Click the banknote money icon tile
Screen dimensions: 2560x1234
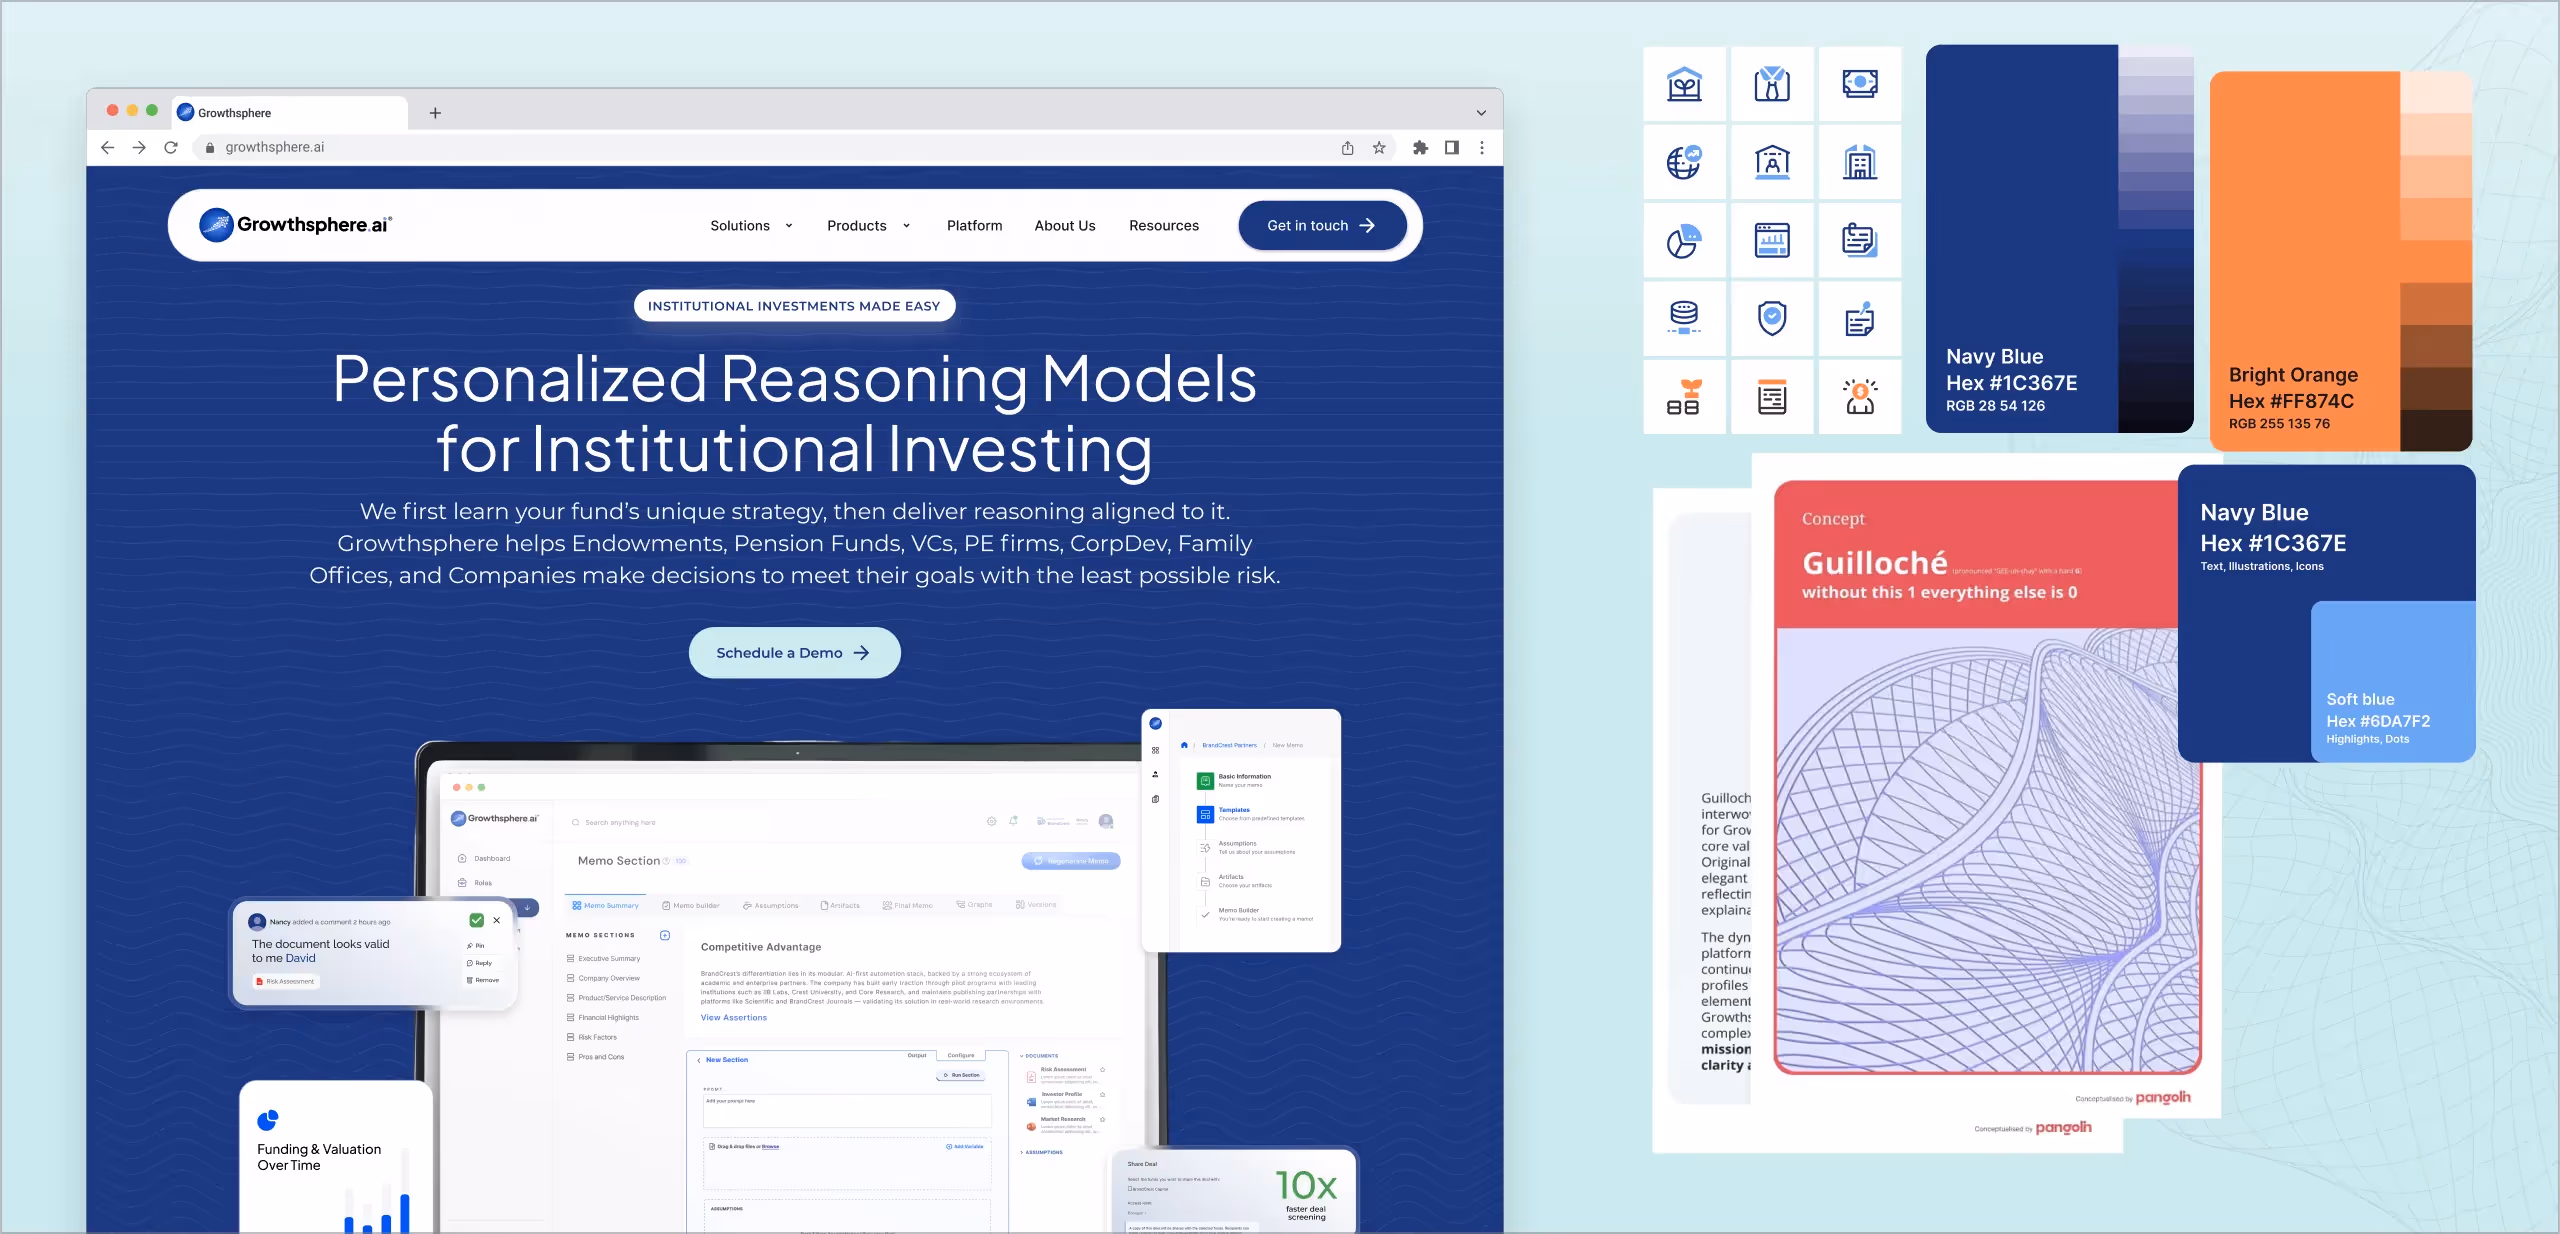pyautogui.click(x=1859, y=84)
